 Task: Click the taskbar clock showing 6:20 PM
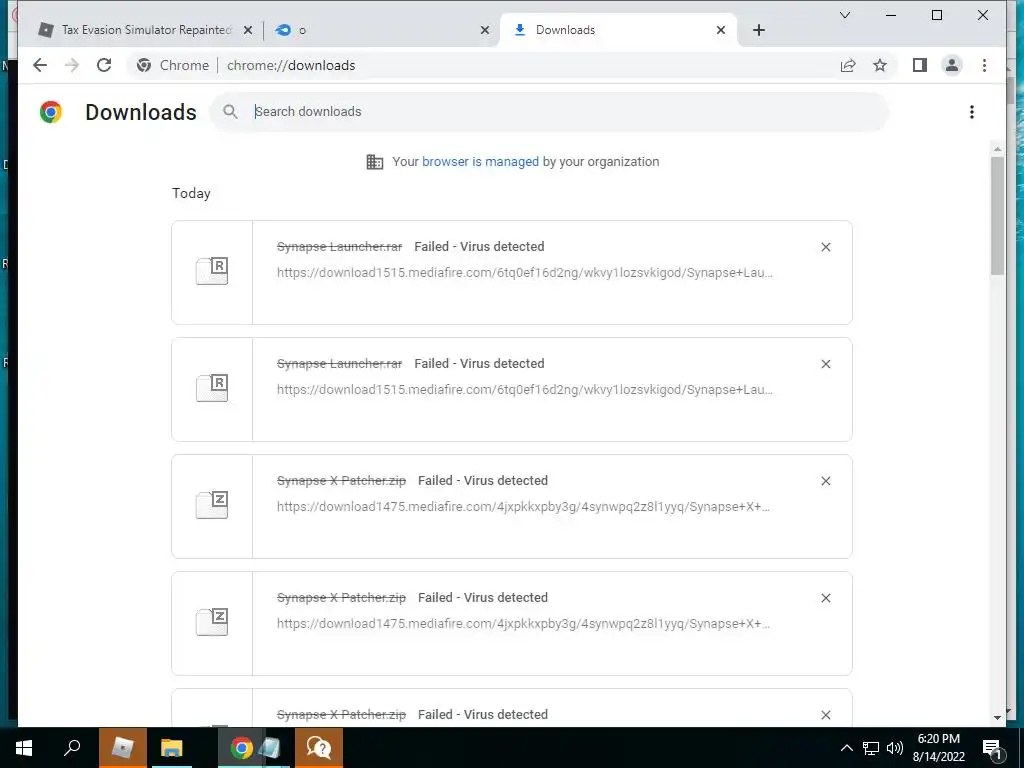coord(938,748)
